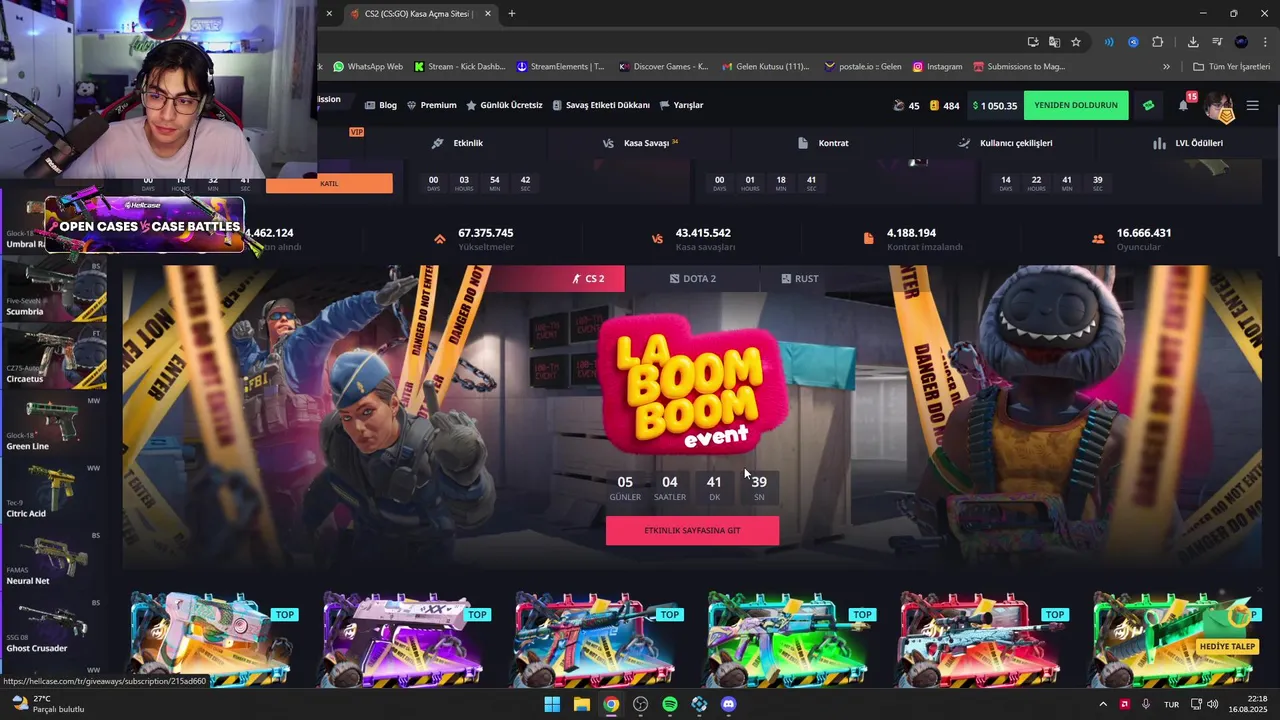Go to Kontrat section
This screenshot has width=1280, height=720.
click(823, 143)
